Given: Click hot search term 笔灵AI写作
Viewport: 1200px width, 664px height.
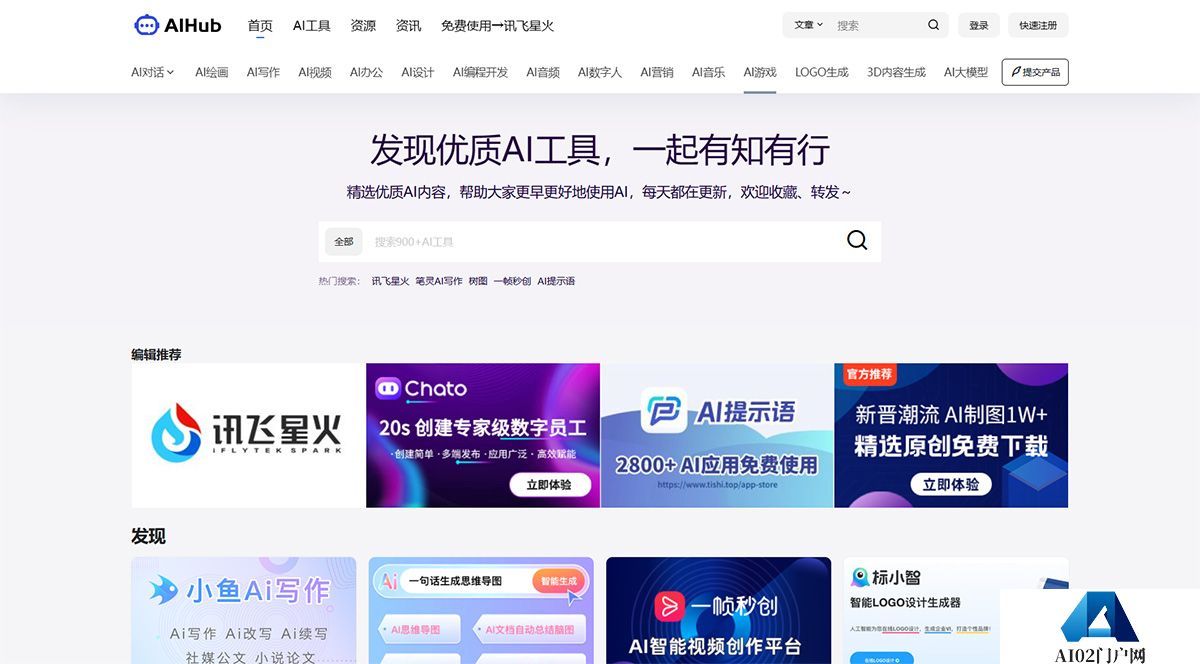Looking at the screenshot, I should coord(439,281).
